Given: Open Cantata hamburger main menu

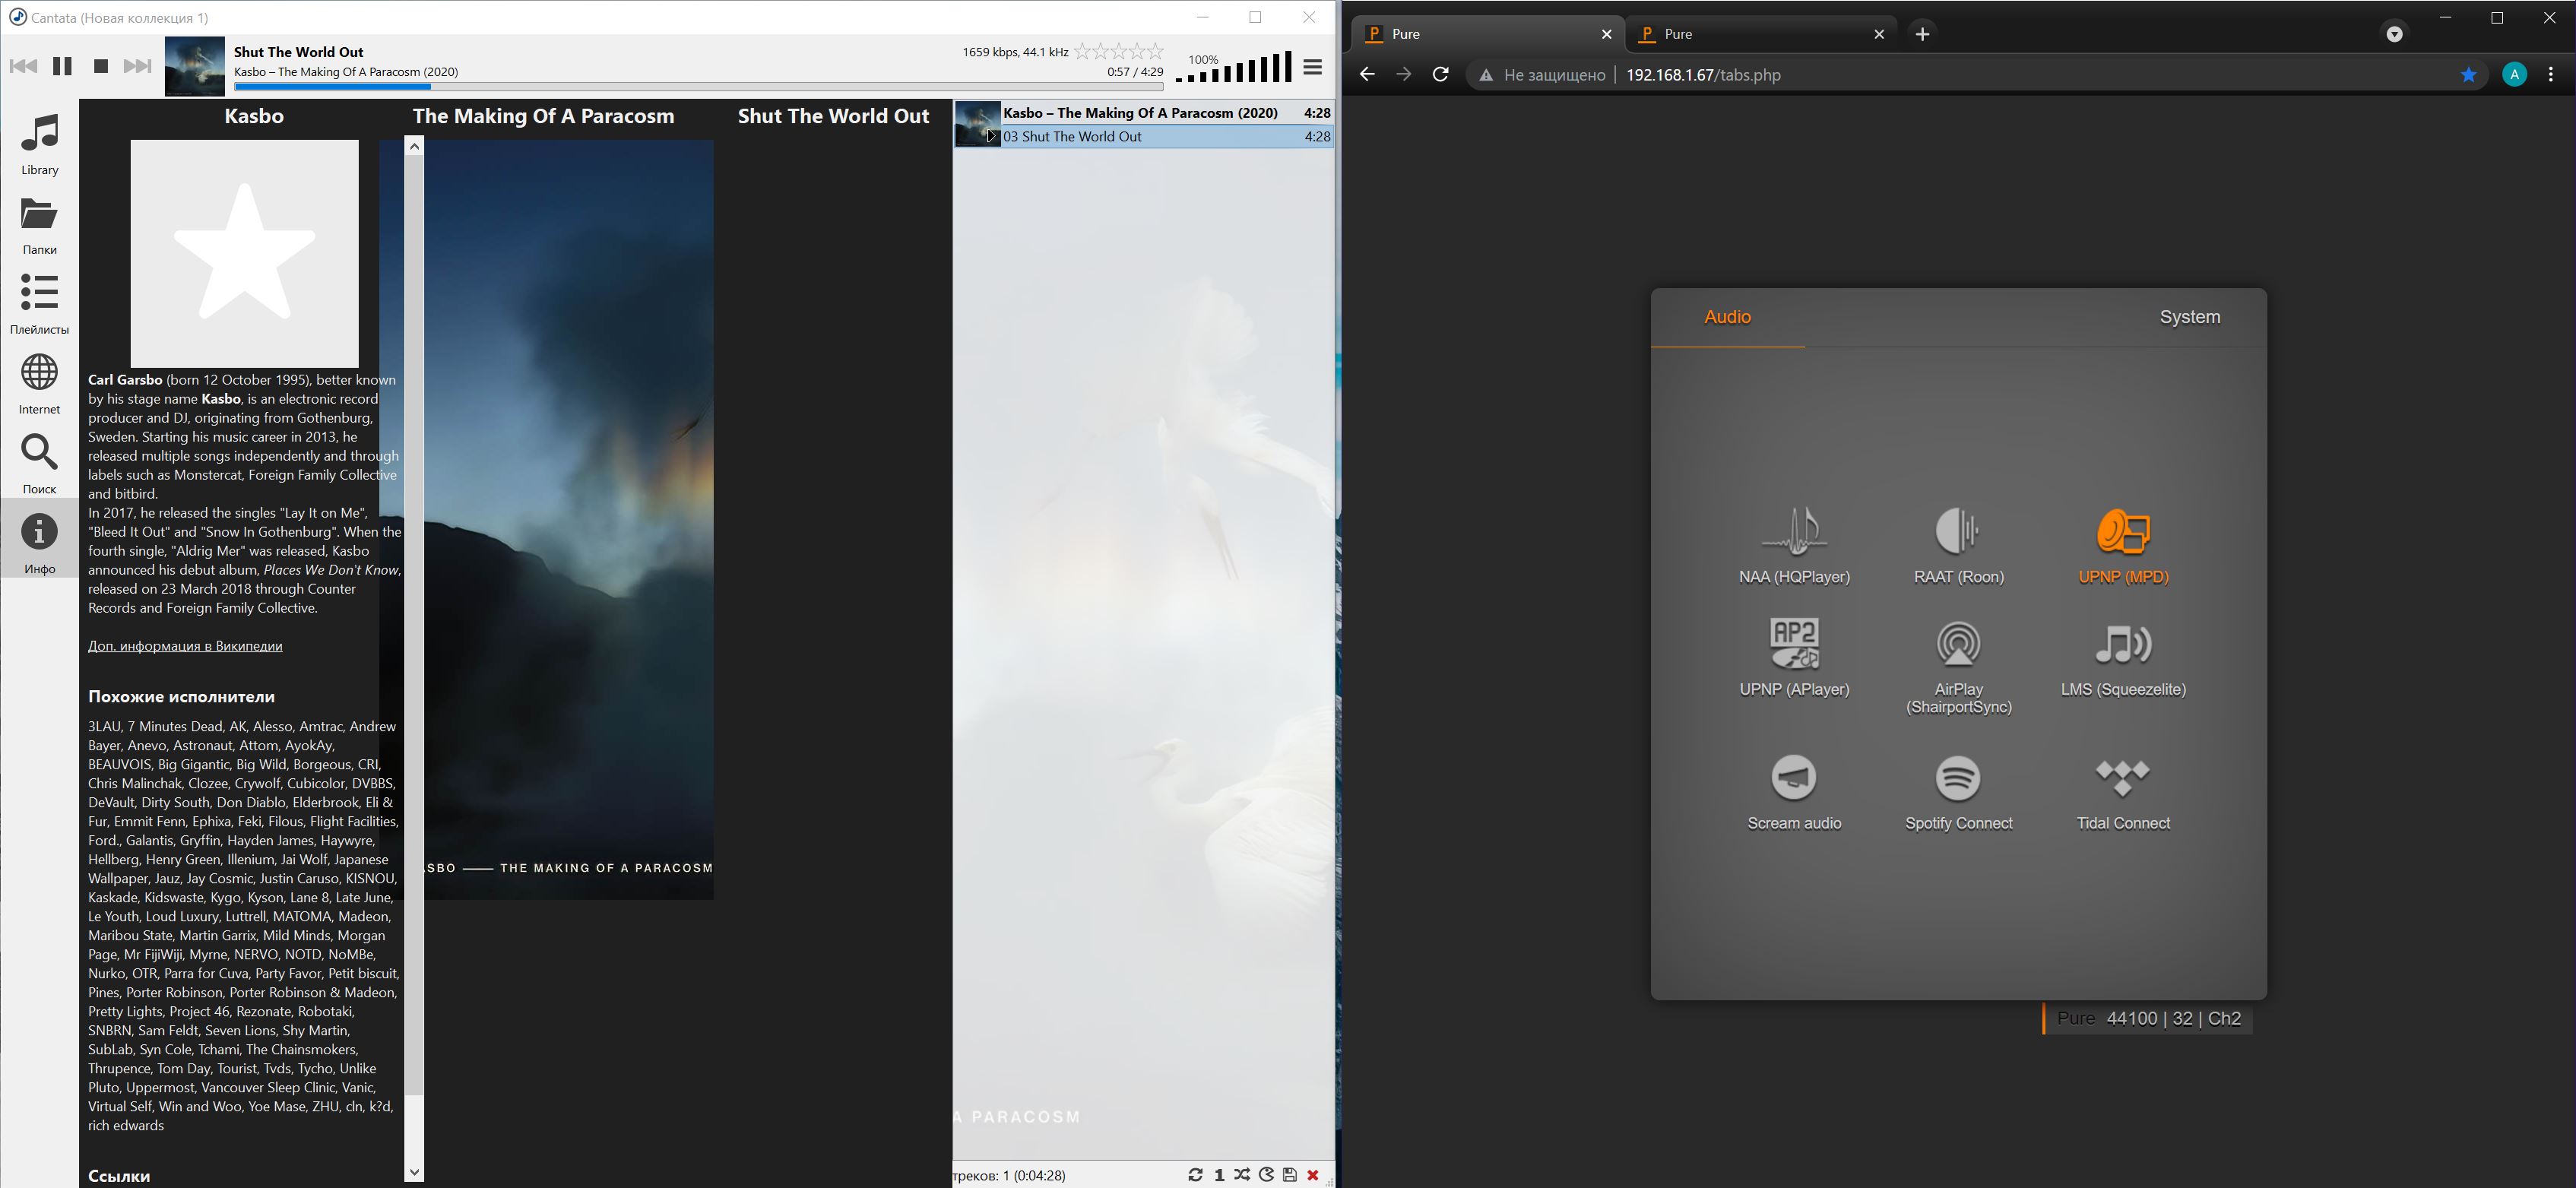Looking at the screenshot, I should tap(1313, 67).
